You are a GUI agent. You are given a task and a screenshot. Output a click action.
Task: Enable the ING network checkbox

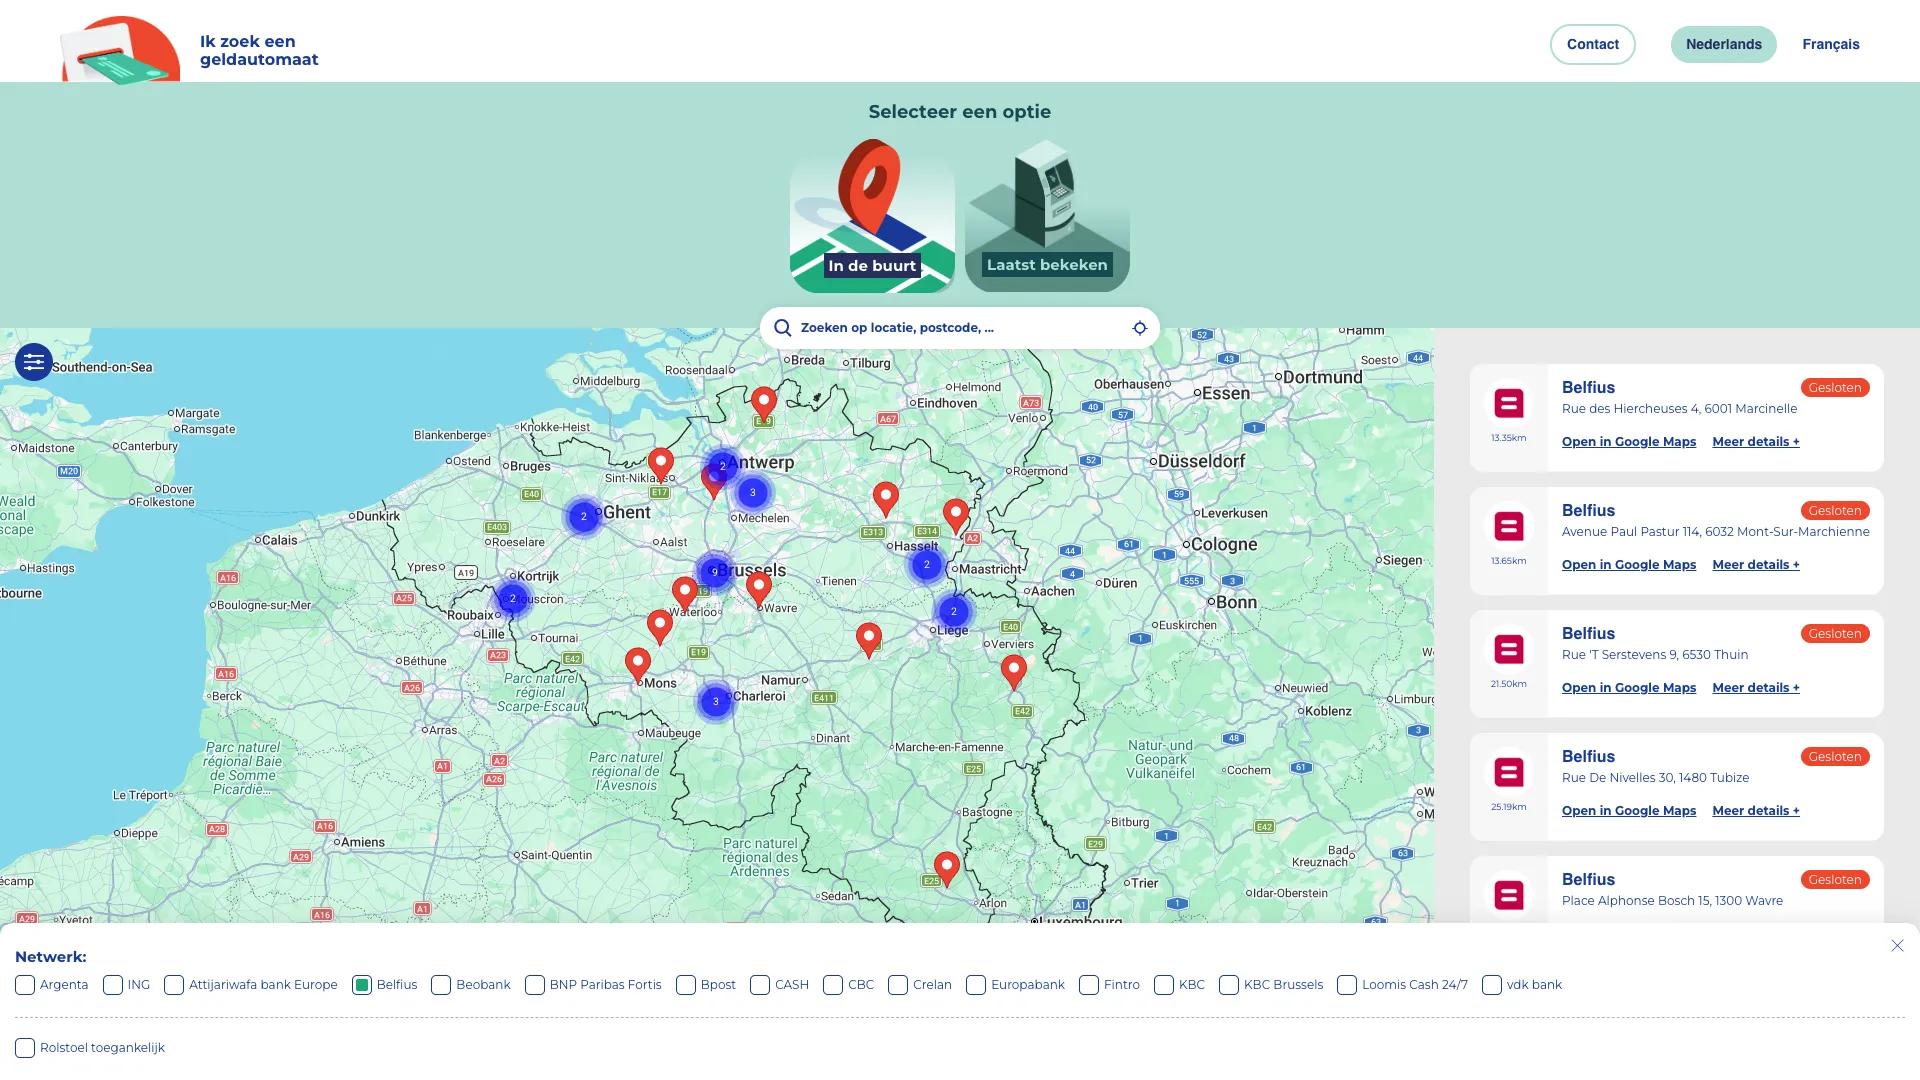tap(113, 985)
